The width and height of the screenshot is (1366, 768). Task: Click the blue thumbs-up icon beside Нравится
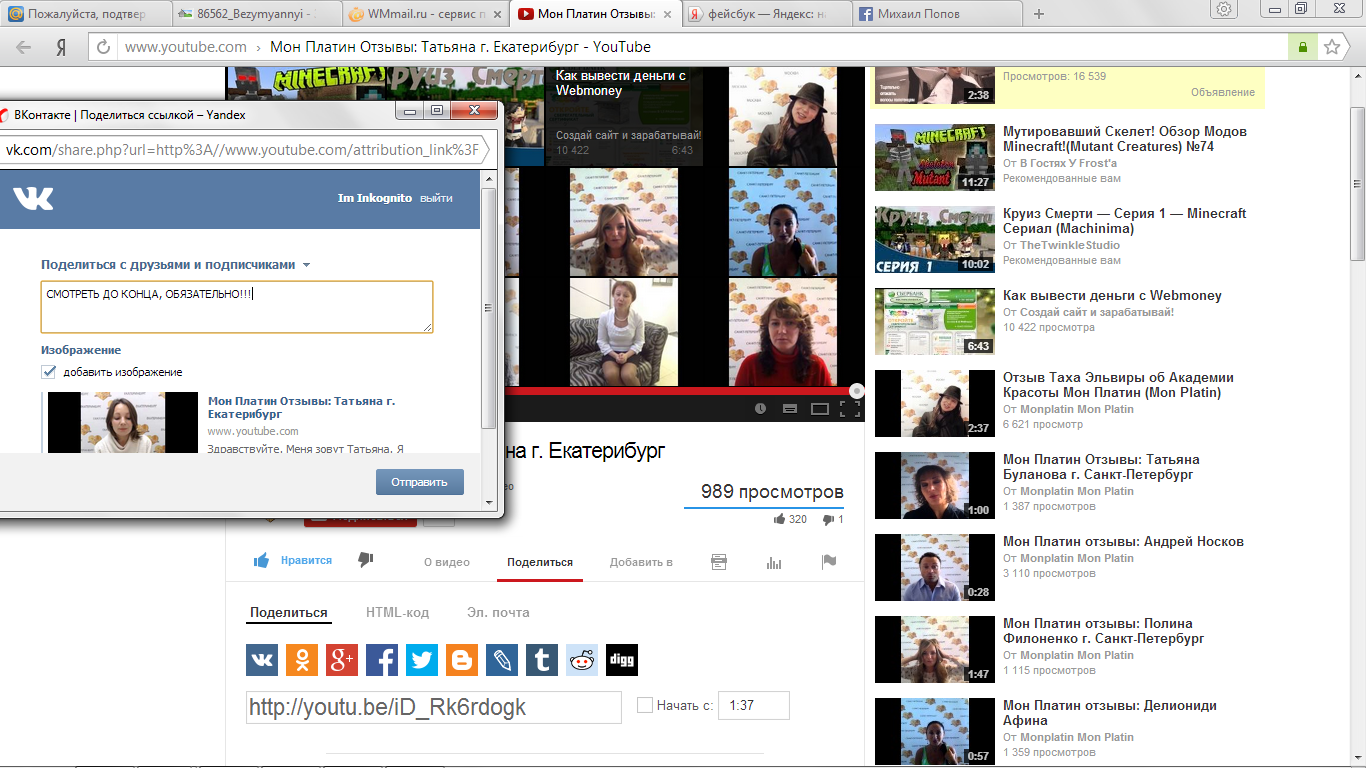point(261,561)
